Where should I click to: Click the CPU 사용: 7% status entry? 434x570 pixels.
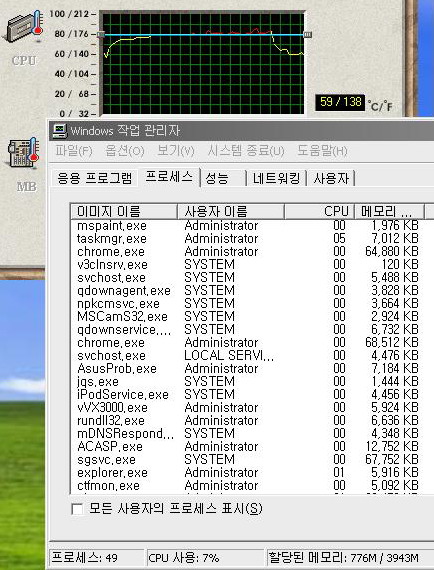[x=205, y=557]
